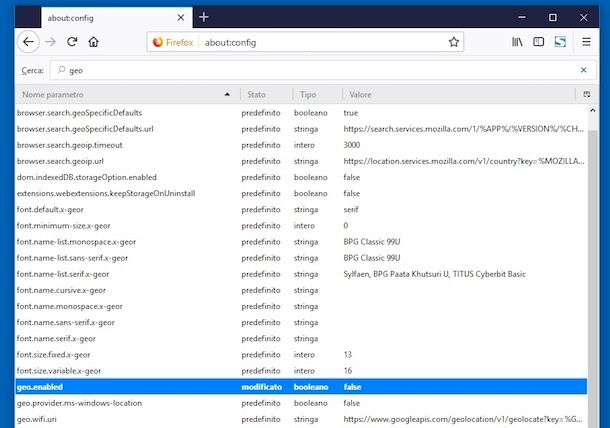Select dom.indexedDB.storageOption.enabled row
Screen dimensions: 610x428
(301, 177)
